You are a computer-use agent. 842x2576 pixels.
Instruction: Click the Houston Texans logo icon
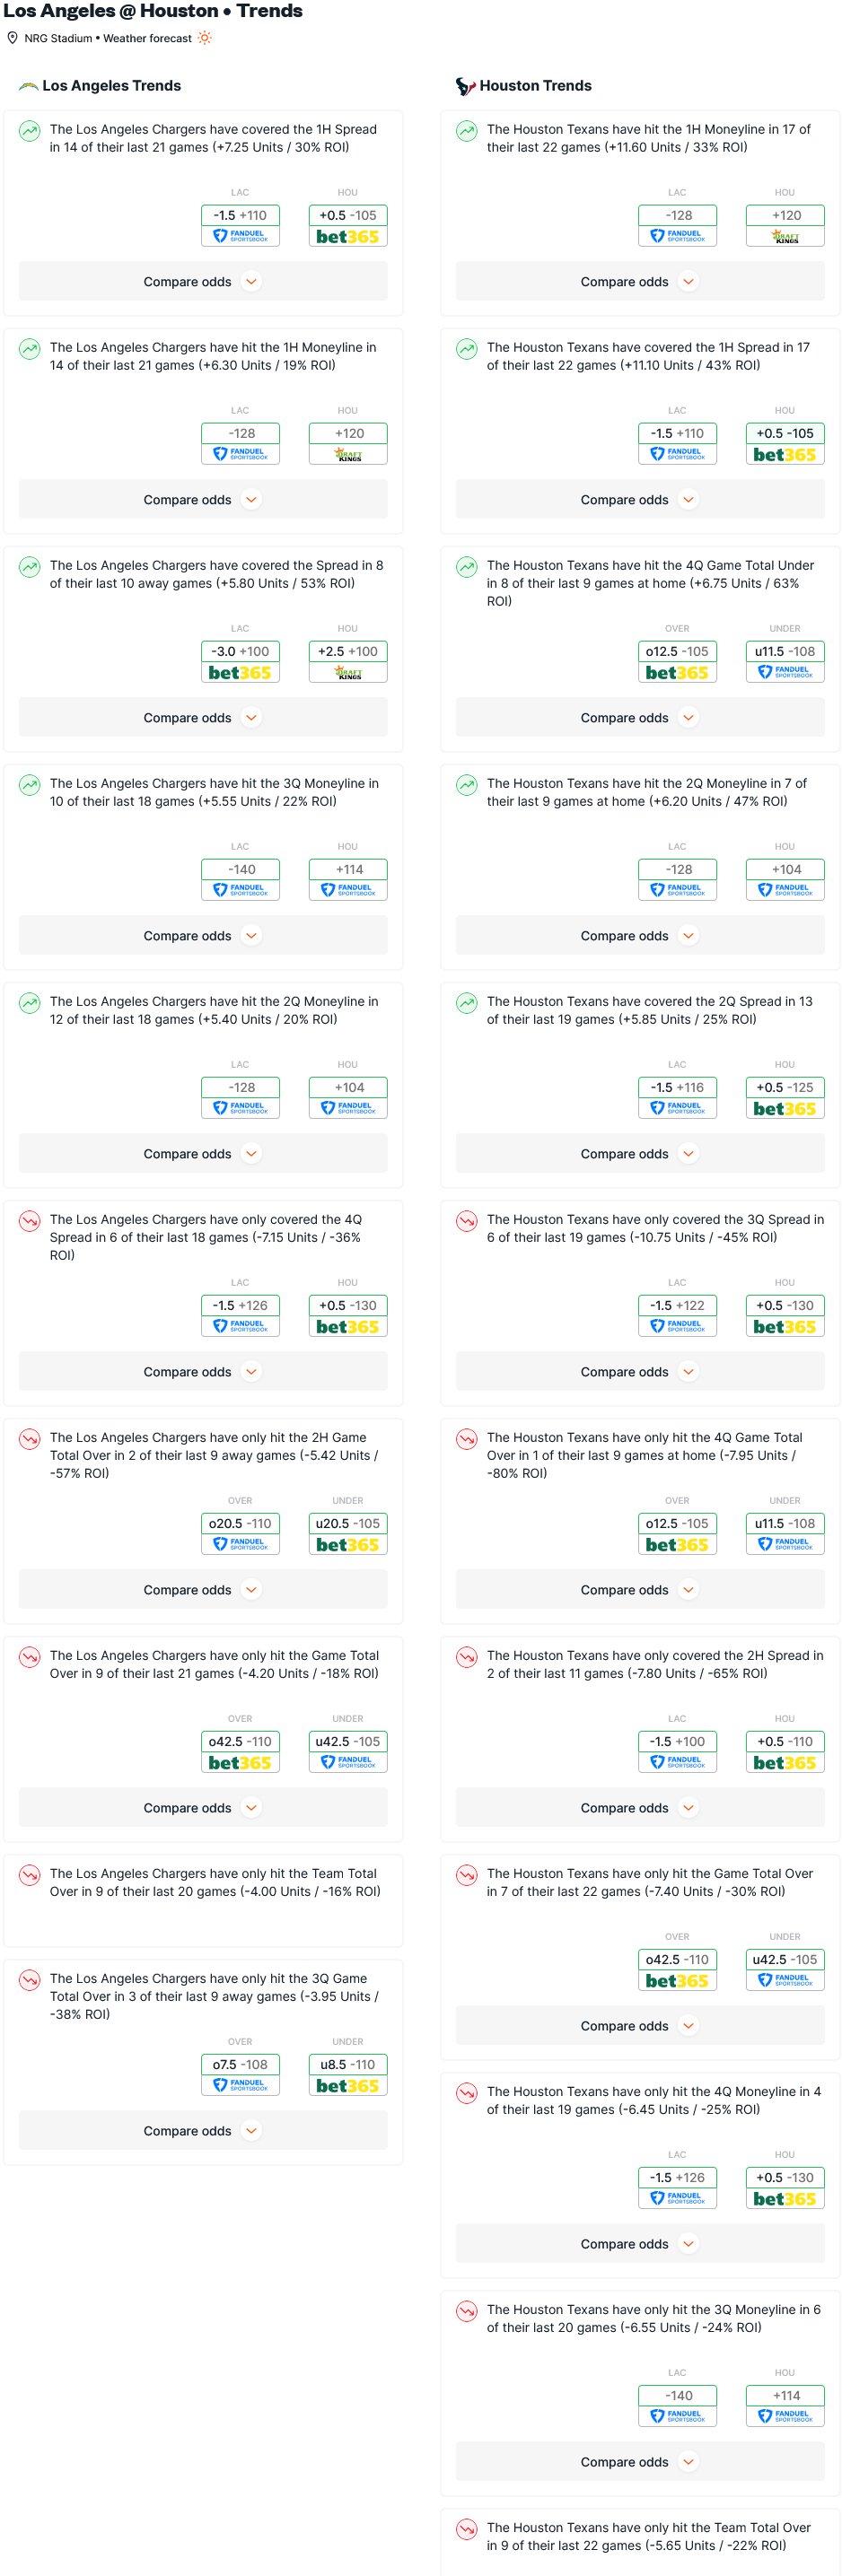click(x=465, y=86)
